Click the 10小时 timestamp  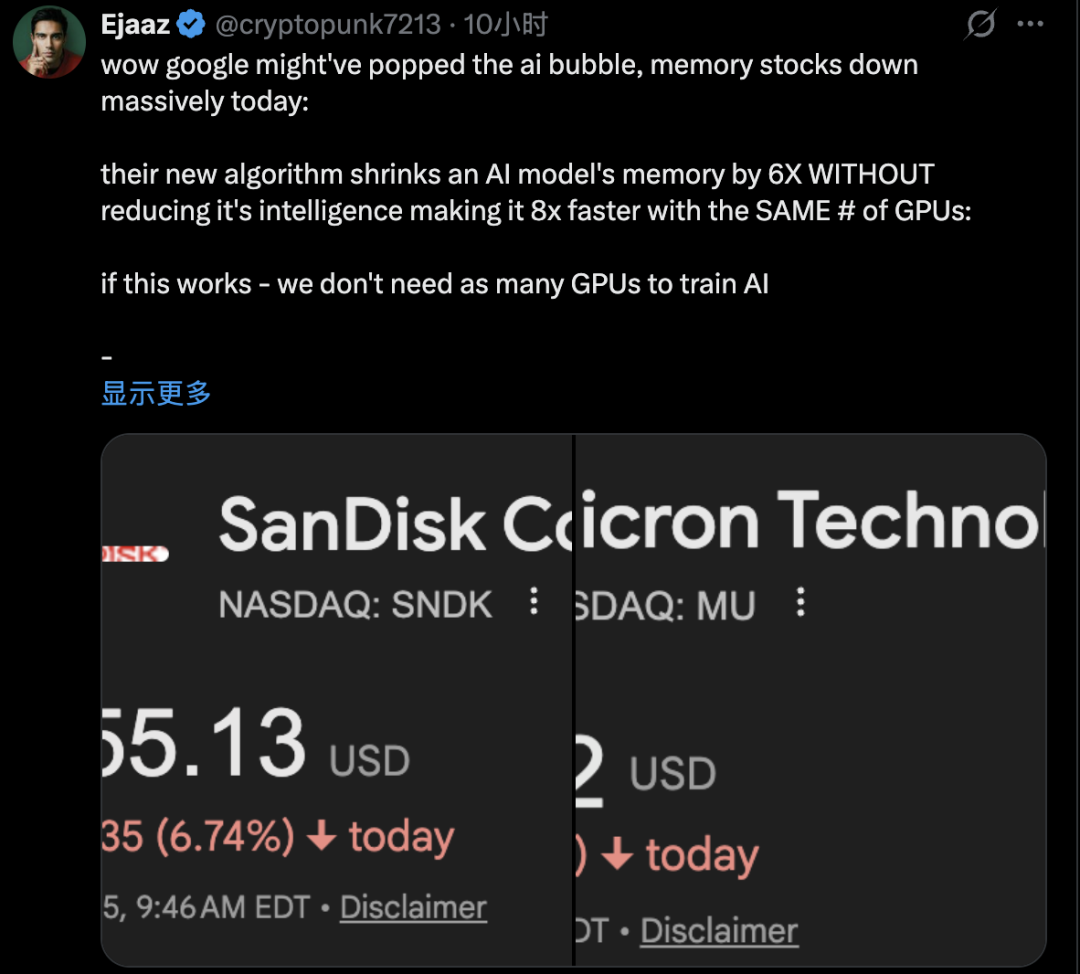506,25
